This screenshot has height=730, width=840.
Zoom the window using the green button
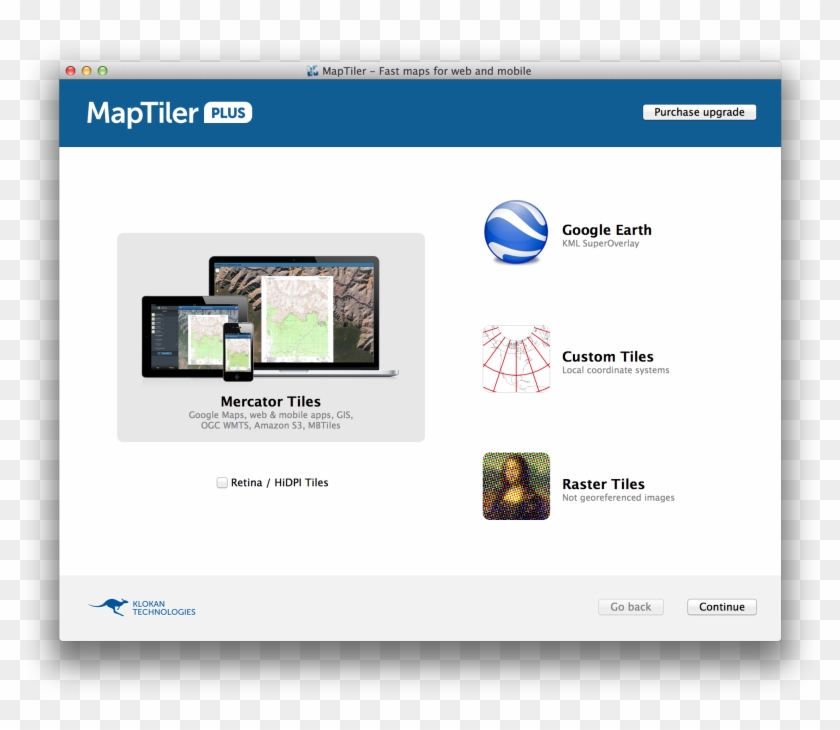tap(102, 71)
